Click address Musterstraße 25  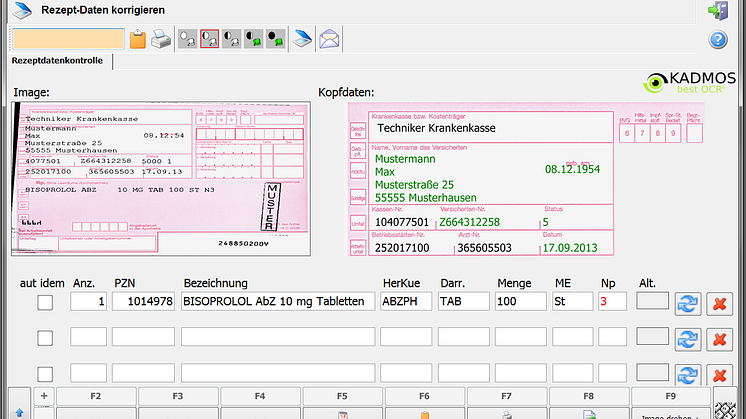click(414, 185)
